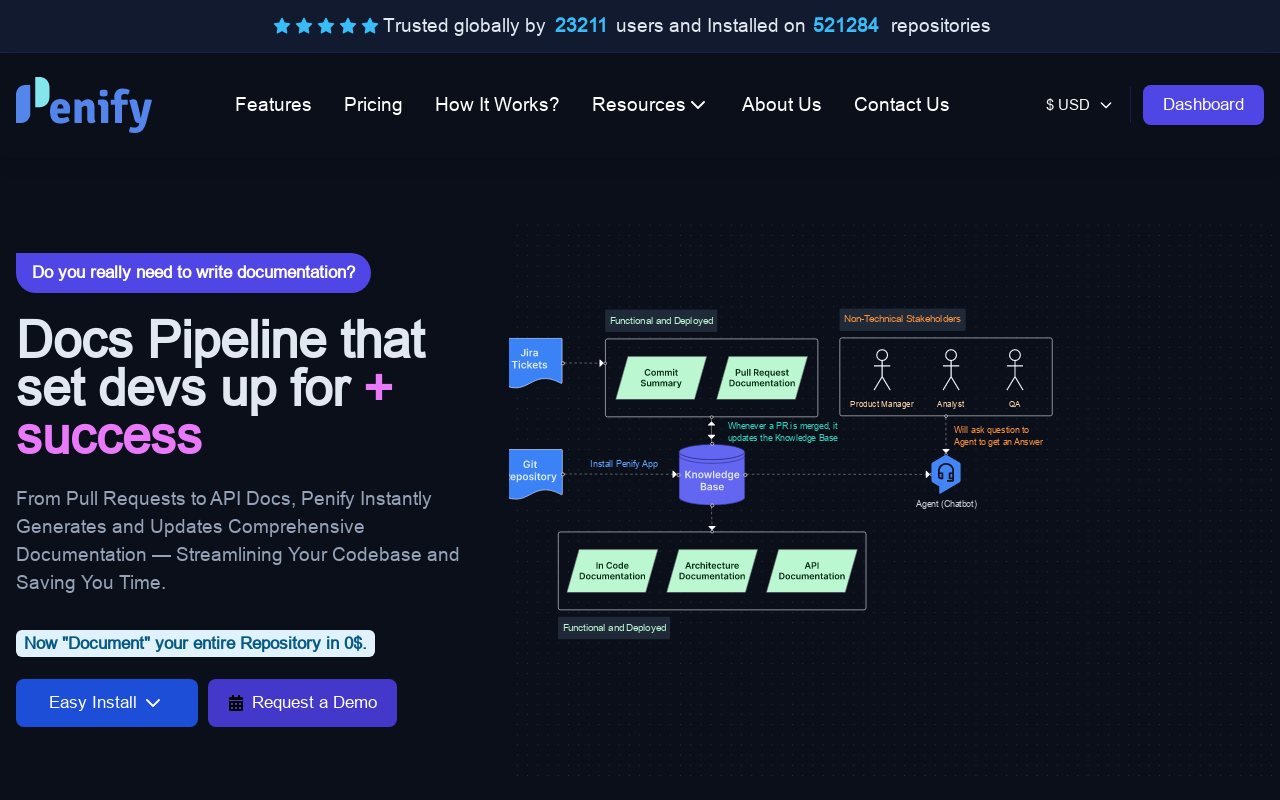Click the Dashboard button
Image resolution: width=1280 pixels, height=800 pixels.
1203,105
